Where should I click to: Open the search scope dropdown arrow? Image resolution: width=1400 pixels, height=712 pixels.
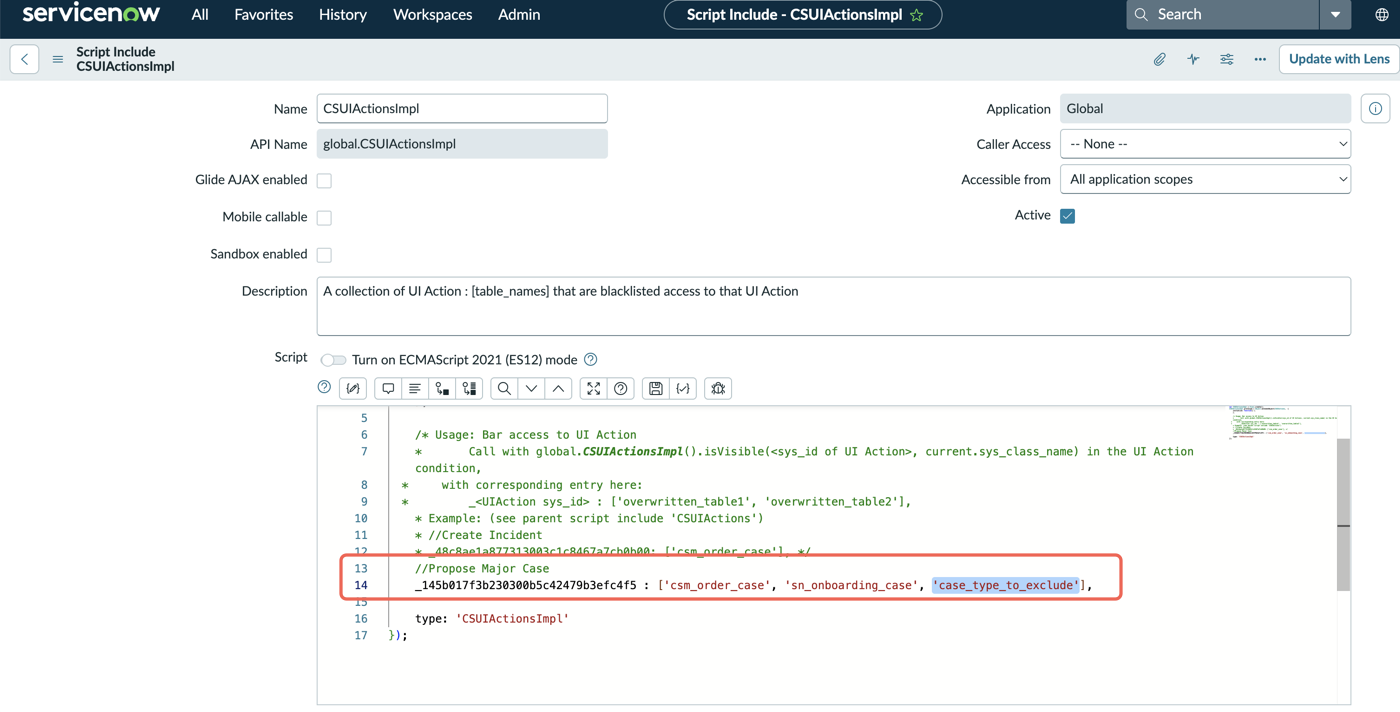click(x=1336, y=15)
